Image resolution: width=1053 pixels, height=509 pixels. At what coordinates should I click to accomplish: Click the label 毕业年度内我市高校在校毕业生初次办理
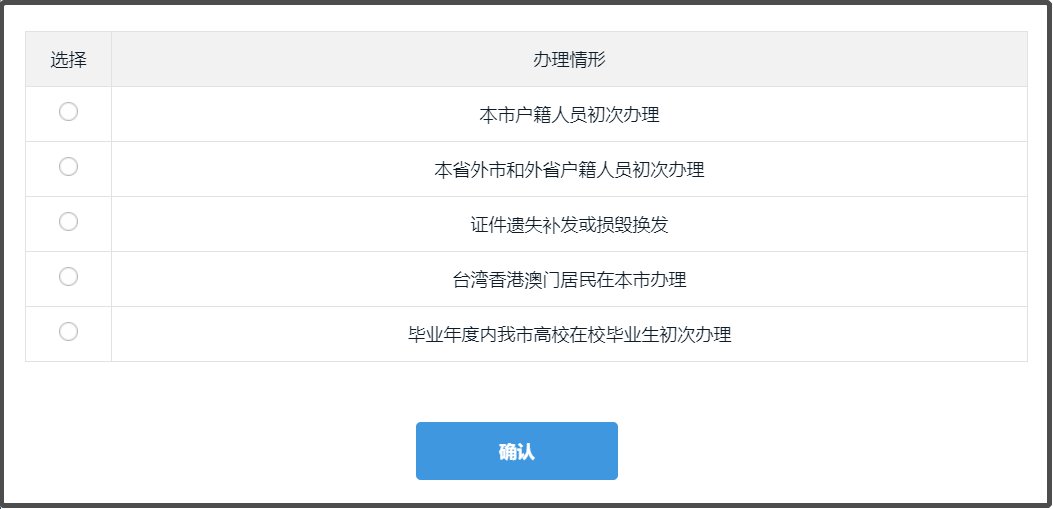569,335
